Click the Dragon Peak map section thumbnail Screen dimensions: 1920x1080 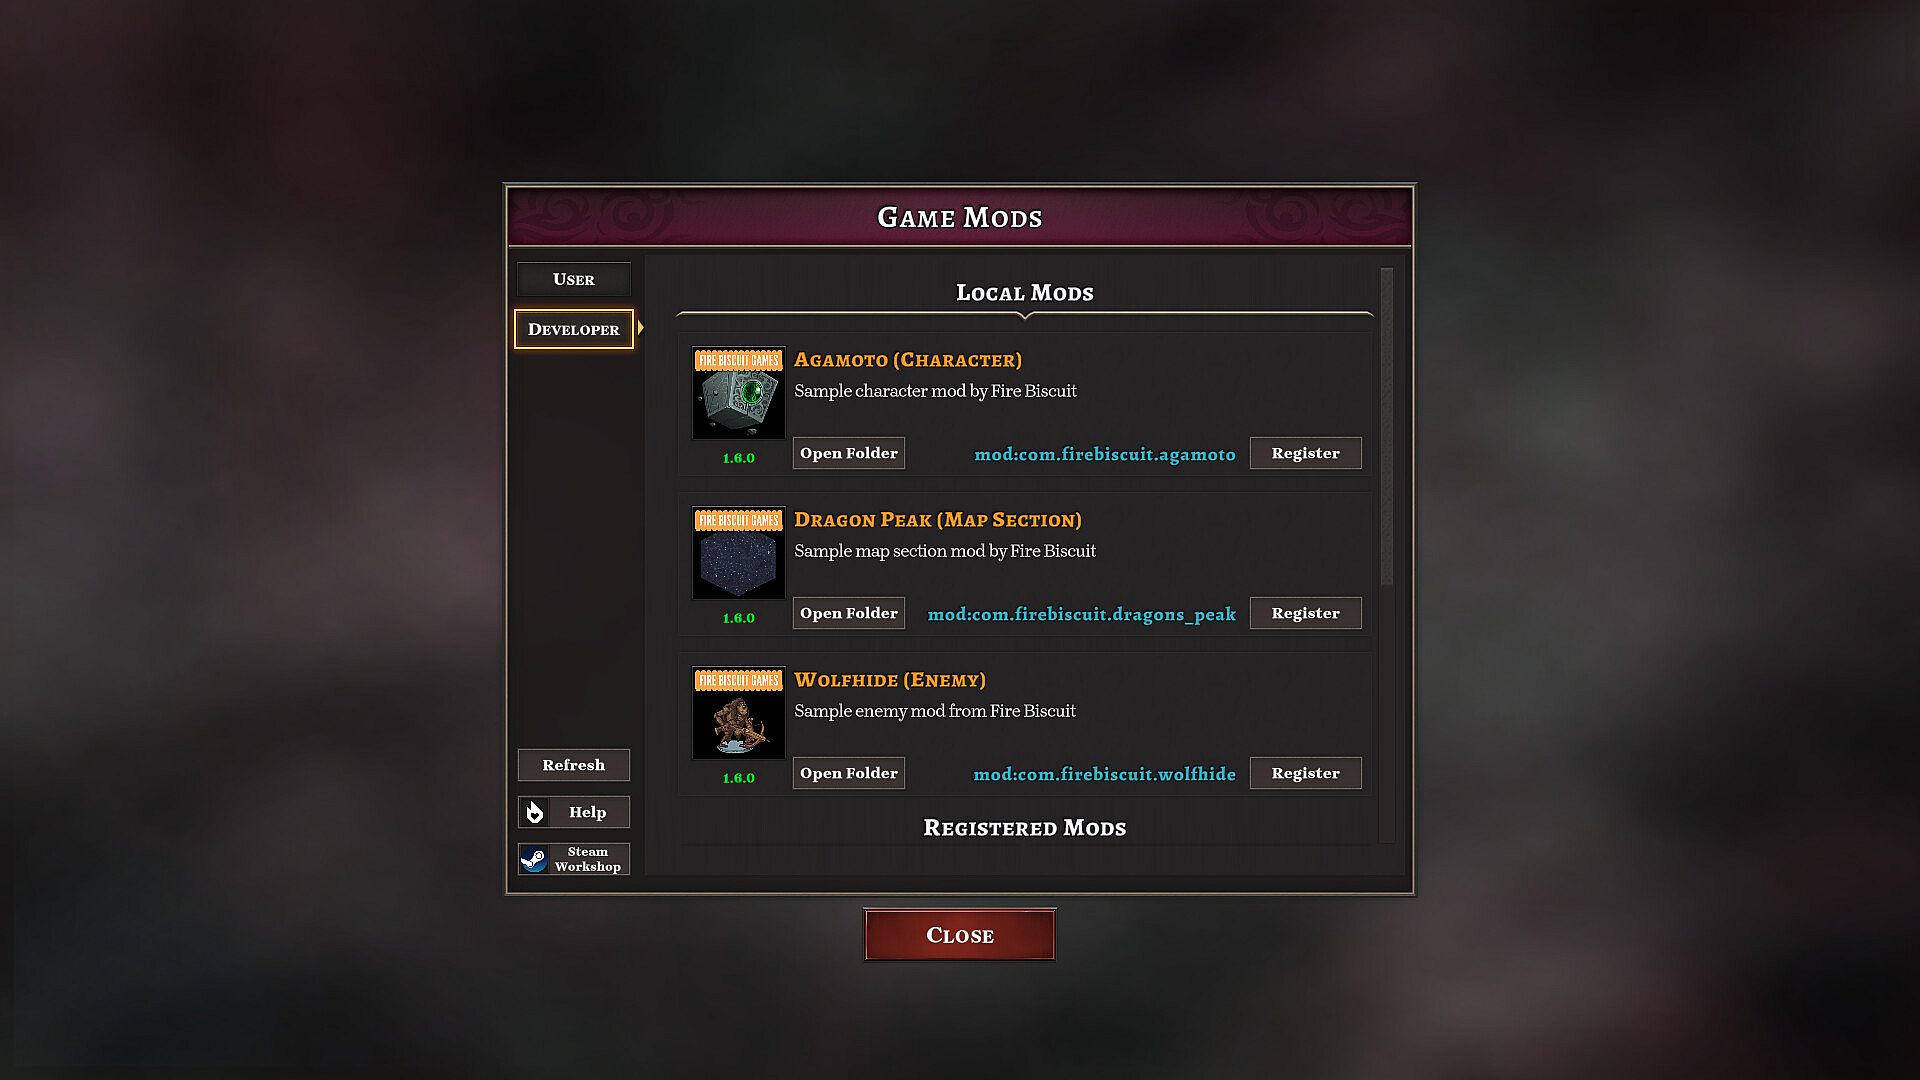point(738,553)
